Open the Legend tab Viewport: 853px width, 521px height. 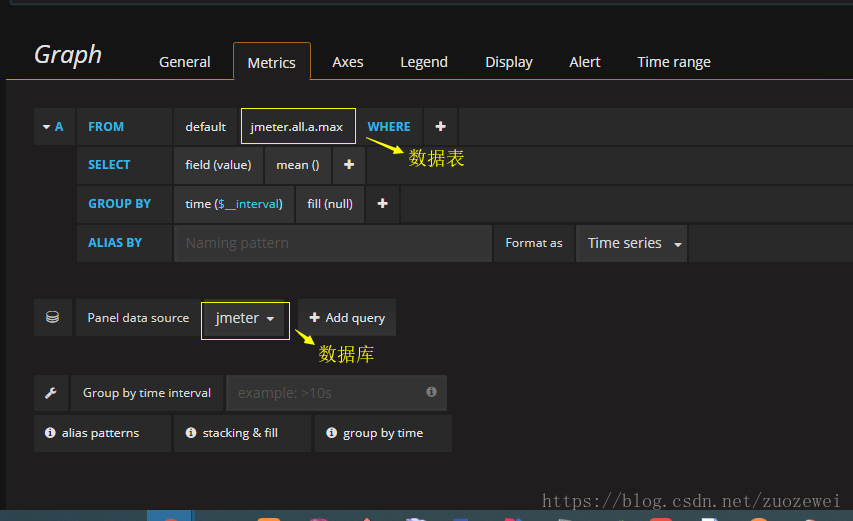424,62
